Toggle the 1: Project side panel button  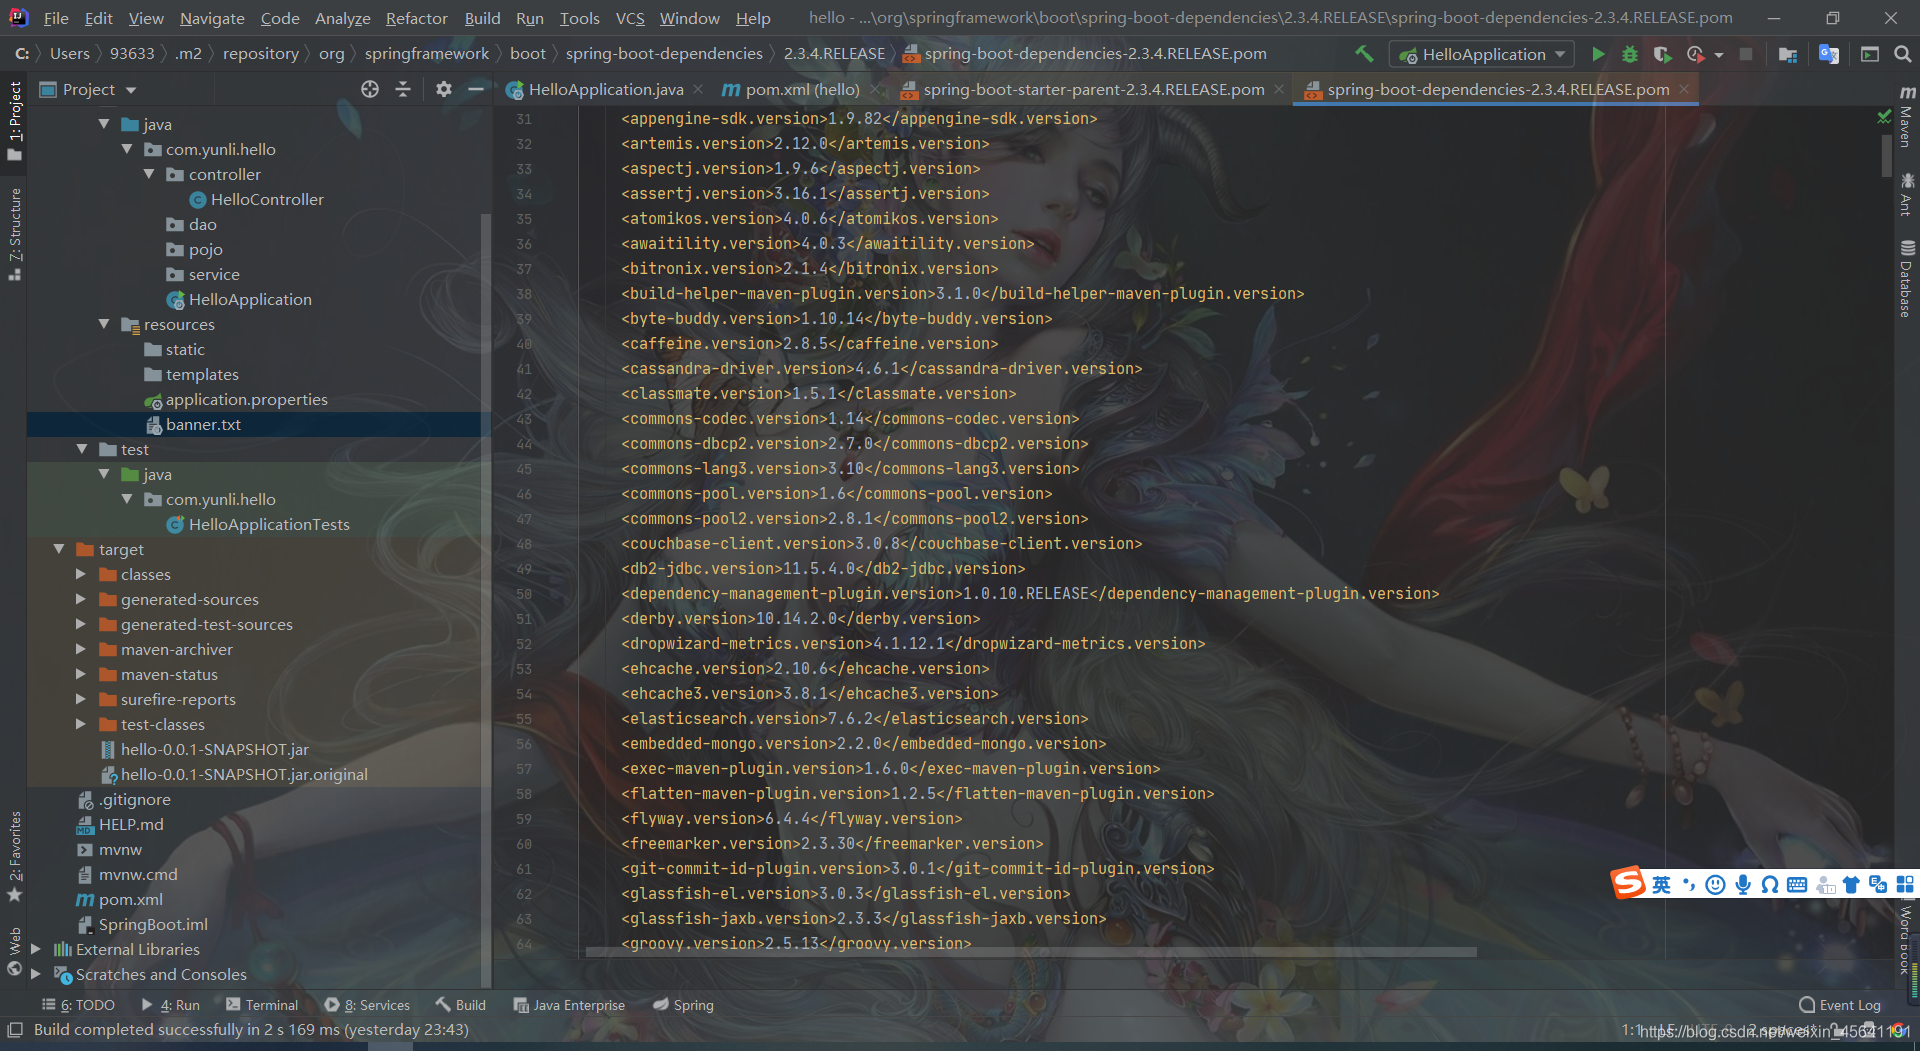(14, 120)
